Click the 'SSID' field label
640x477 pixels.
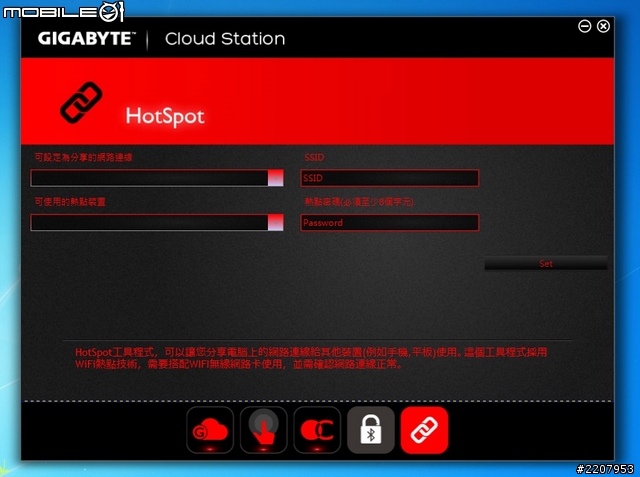(314, 158)
